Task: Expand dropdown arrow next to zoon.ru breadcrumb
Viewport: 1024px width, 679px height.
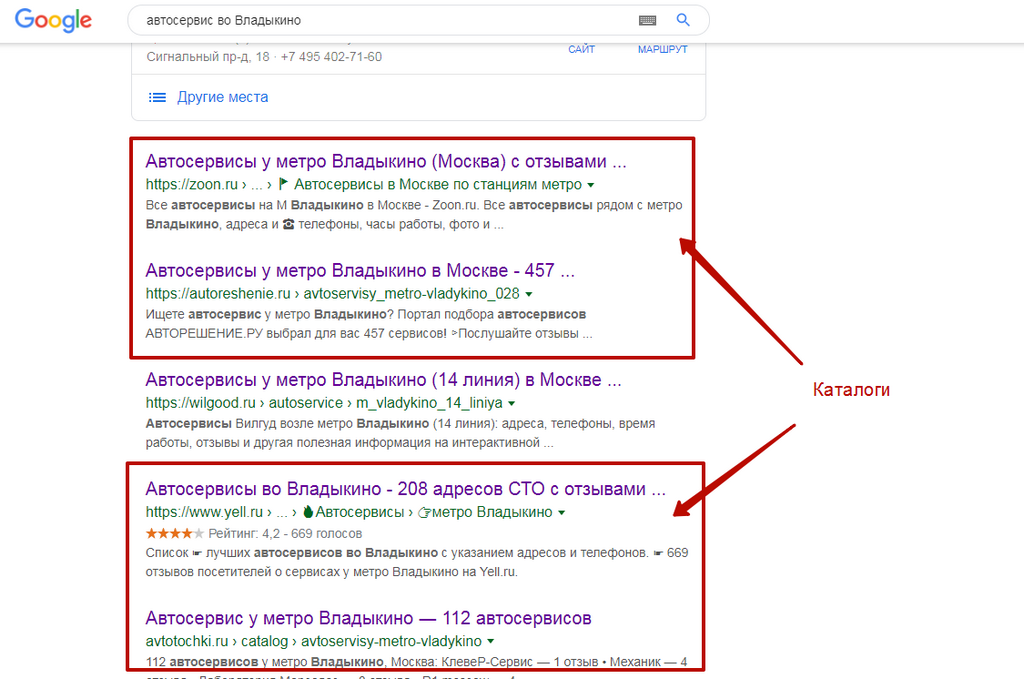Action: [x=590, y=185]
